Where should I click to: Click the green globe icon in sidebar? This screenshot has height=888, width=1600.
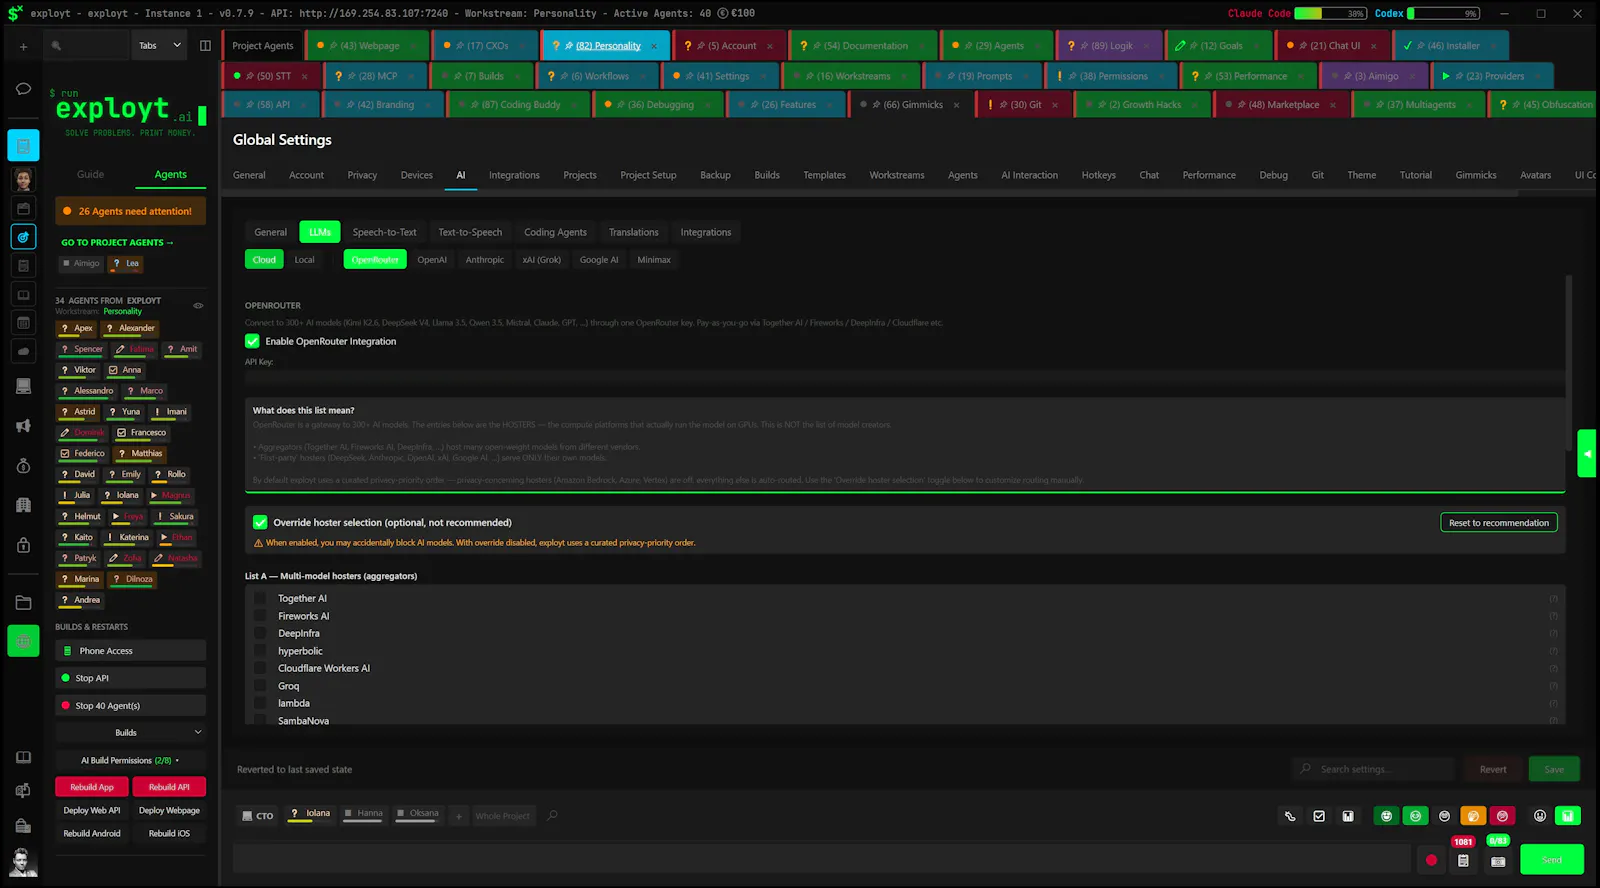pyautogui.click(x=23, y=641)
